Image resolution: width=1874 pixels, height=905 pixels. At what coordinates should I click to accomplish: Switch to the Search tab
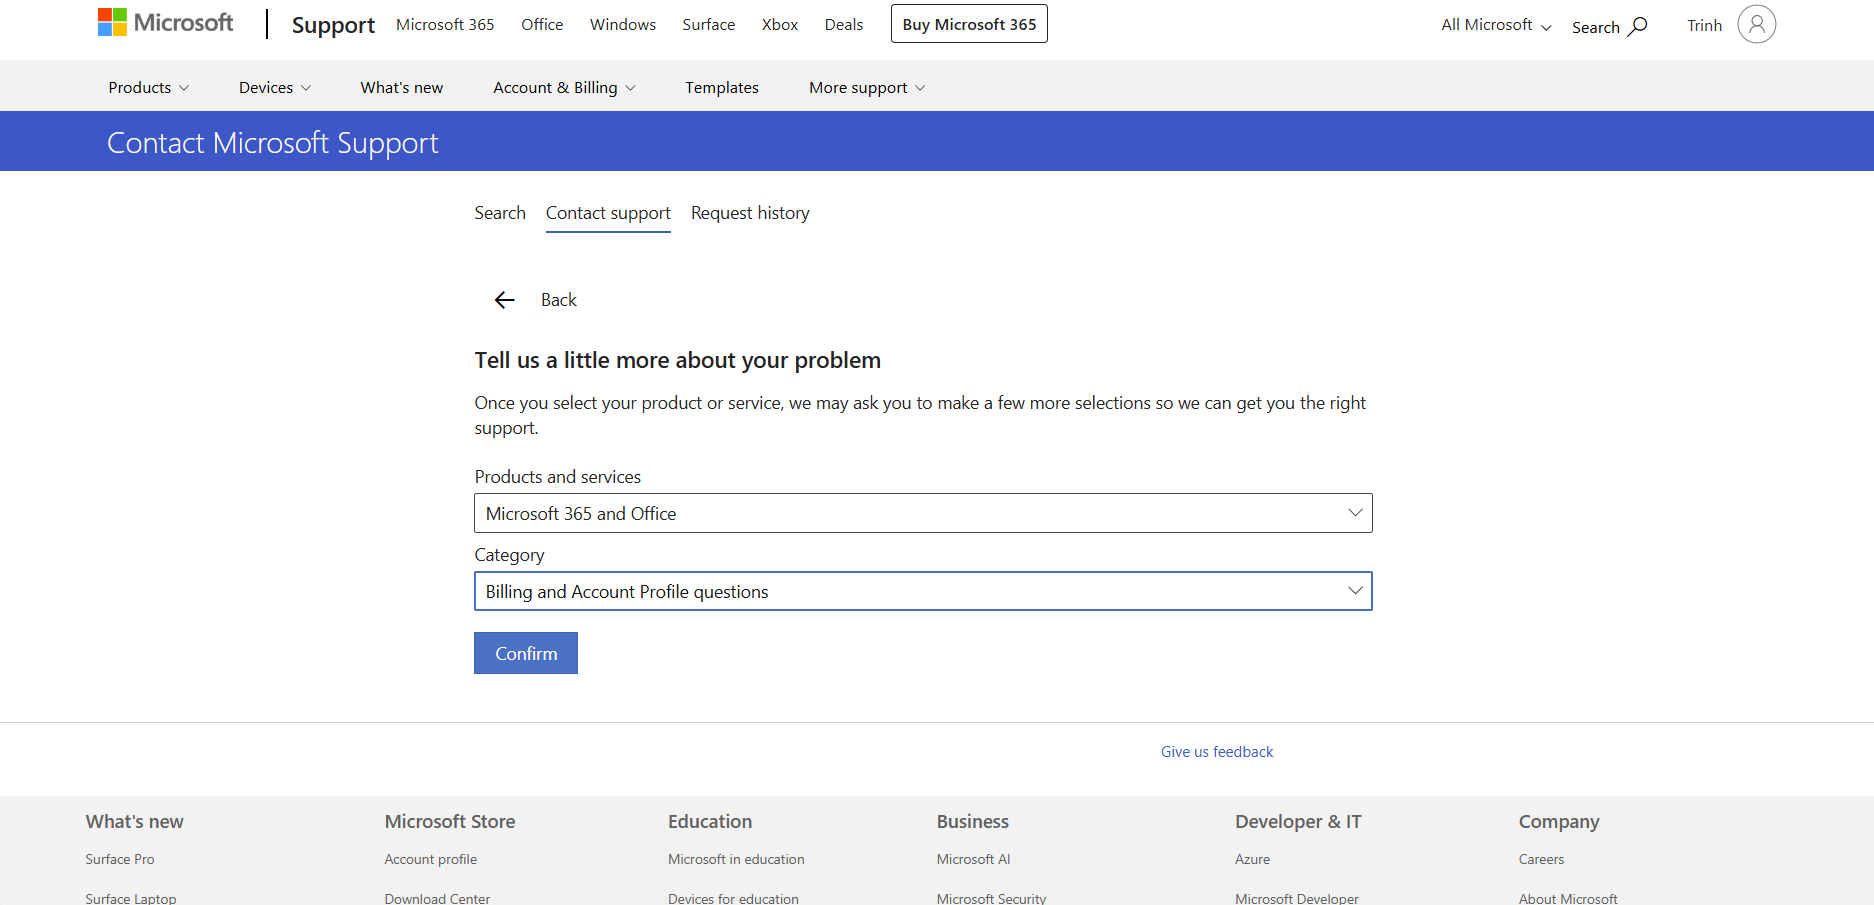(x=500, y=213)
